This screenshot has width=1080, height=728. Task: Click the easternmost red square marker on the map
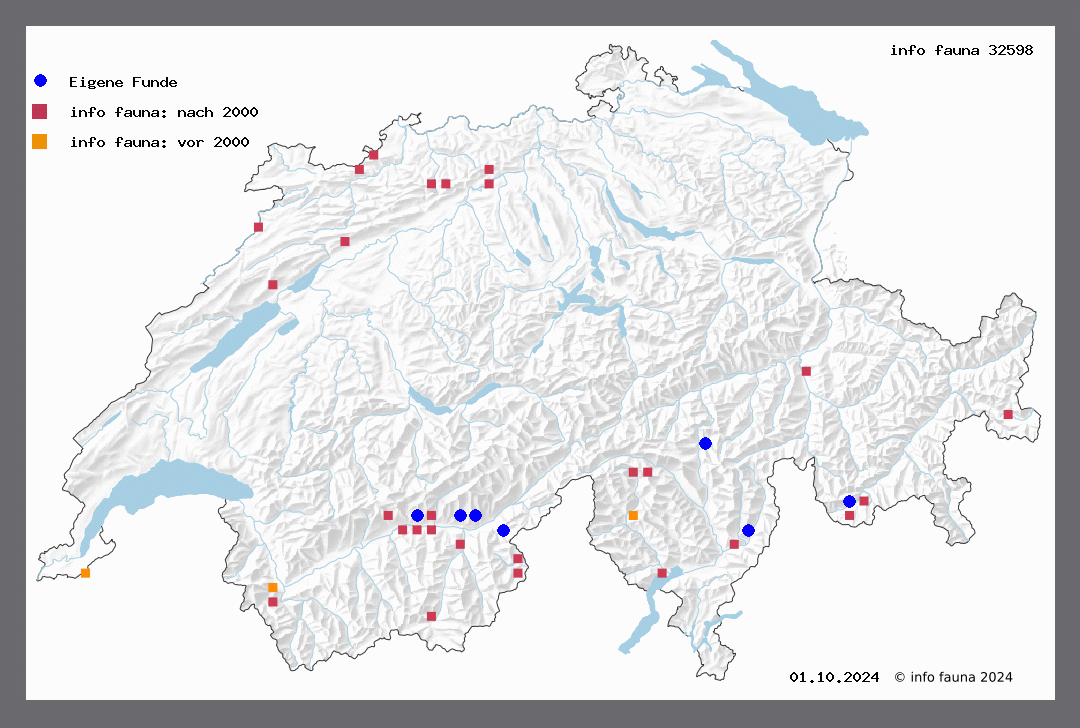tap(1008, 414)
